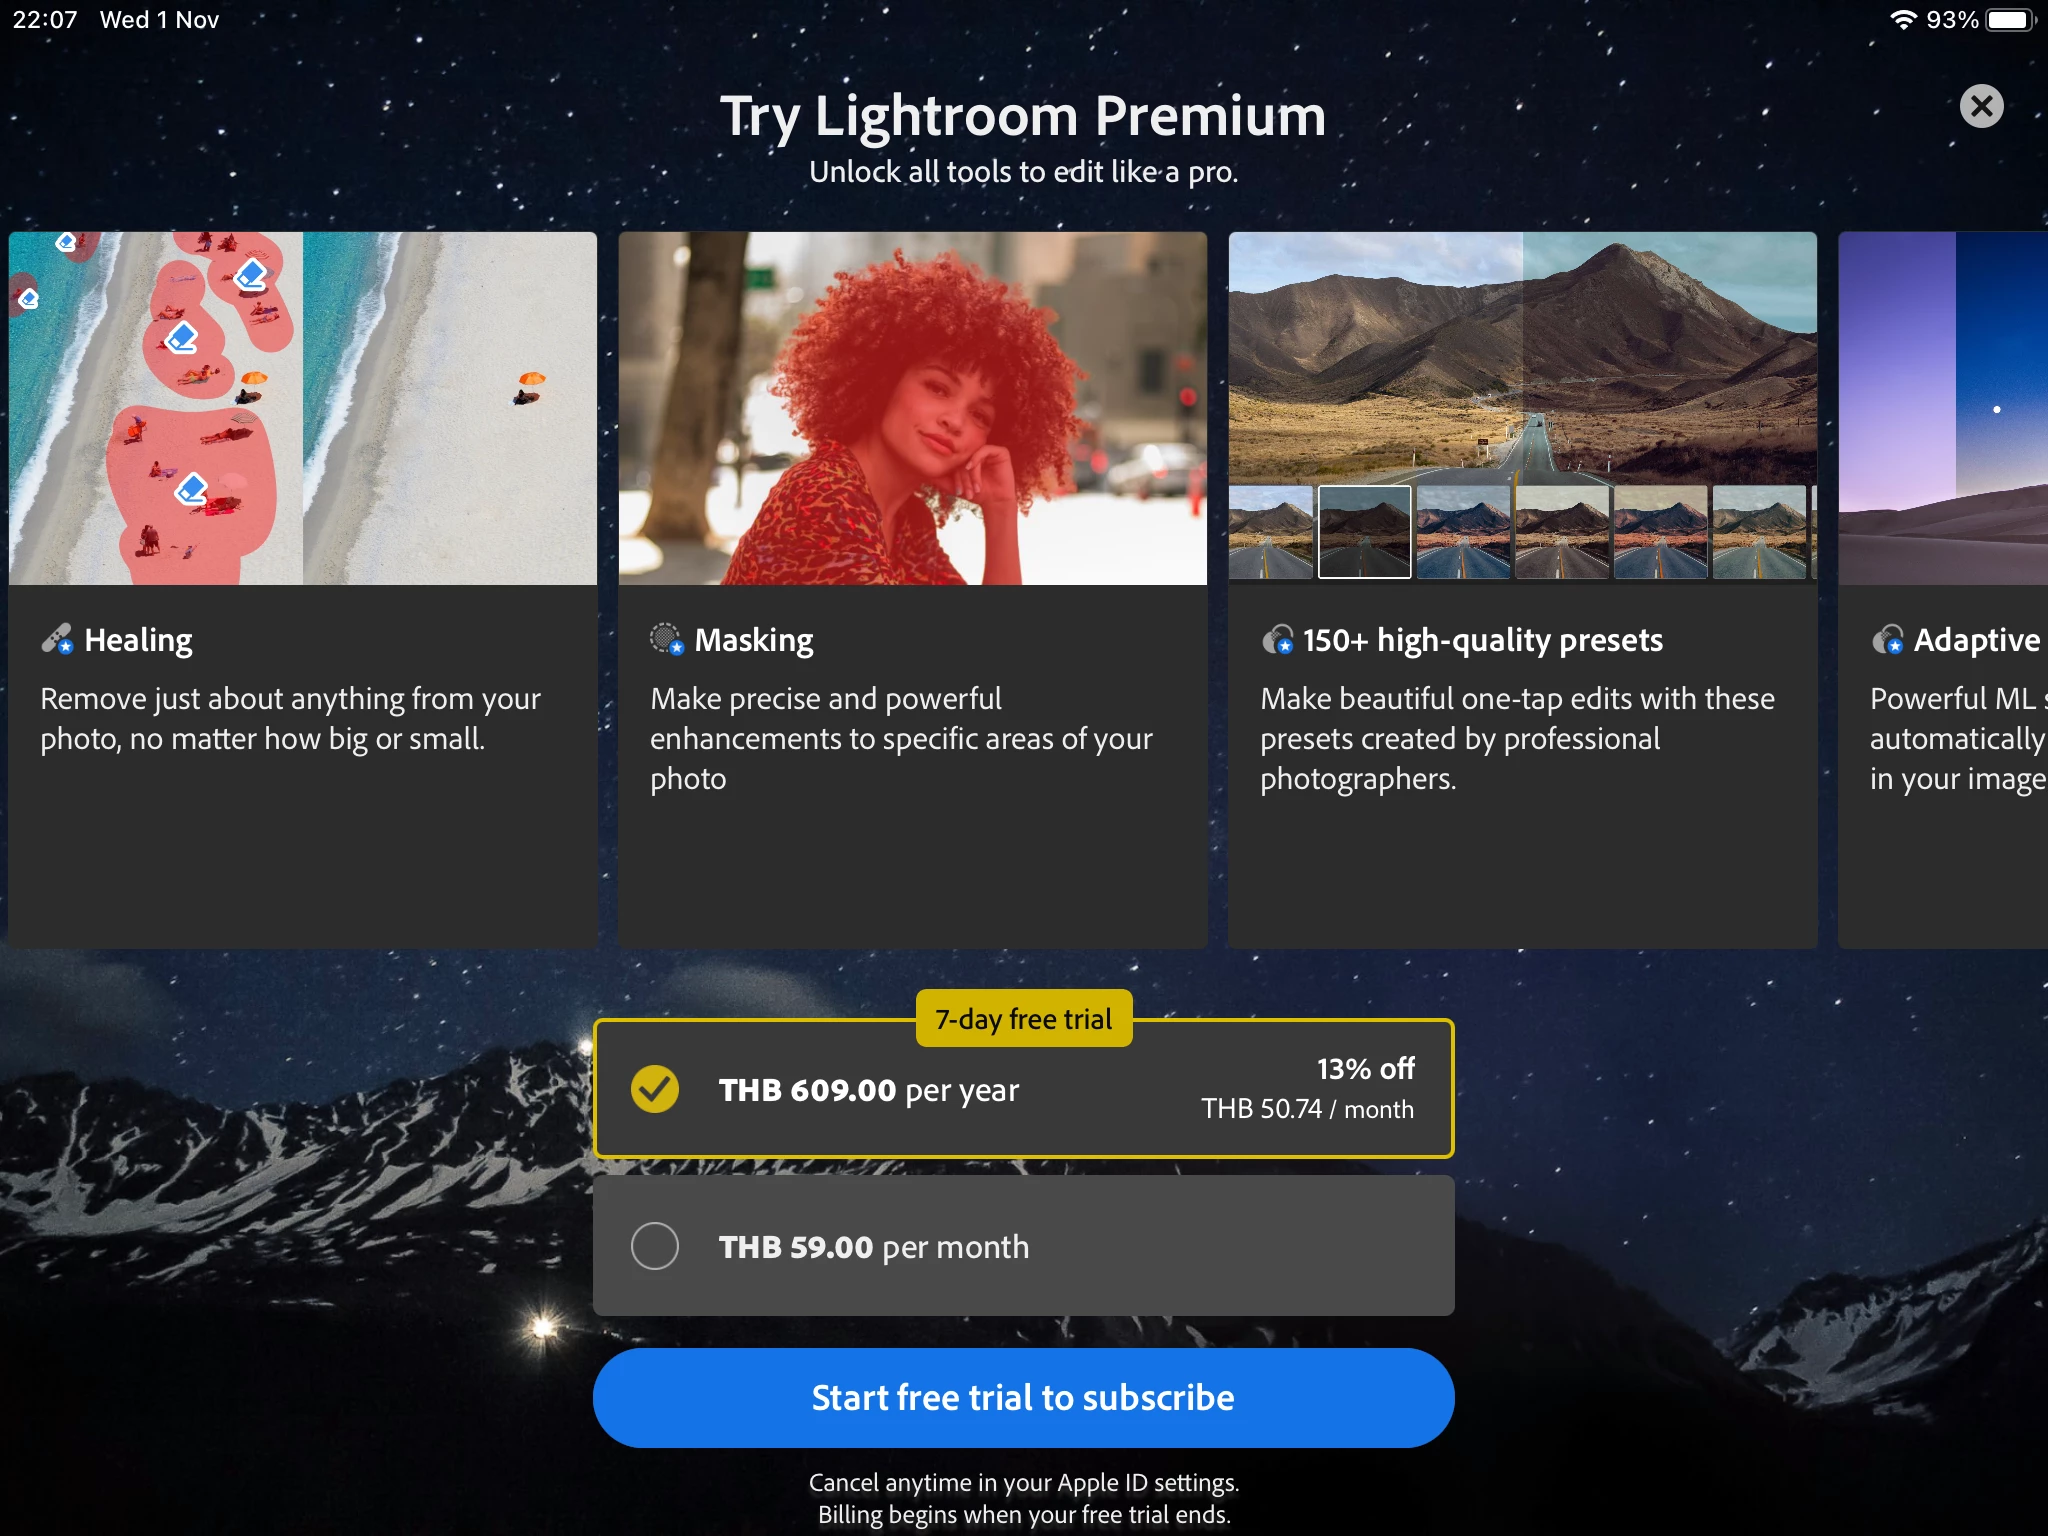Select the THB 59.00 per month plan

click(x=1023, y=1246)
